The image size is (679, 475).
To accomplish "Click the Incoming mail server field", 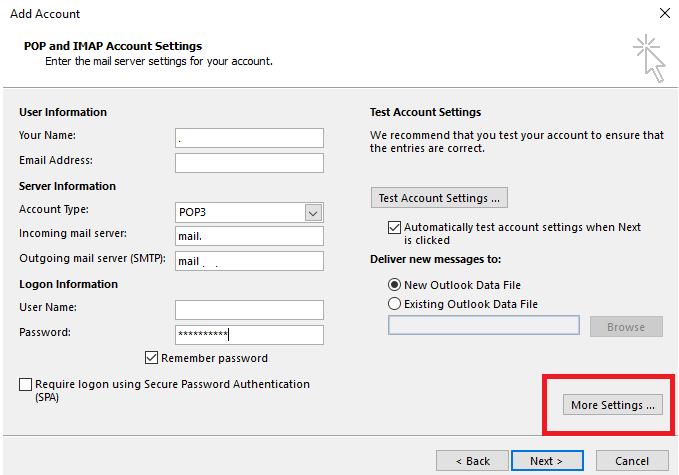I will click(249, 236).
